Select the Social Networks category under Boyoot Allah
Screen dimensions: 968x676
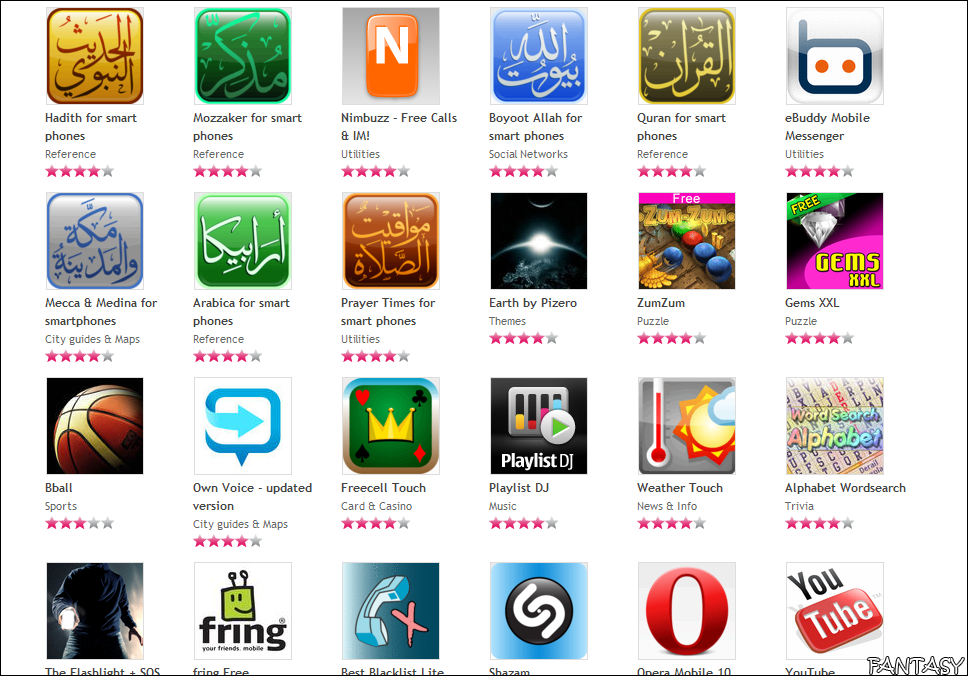click(528, 154)
